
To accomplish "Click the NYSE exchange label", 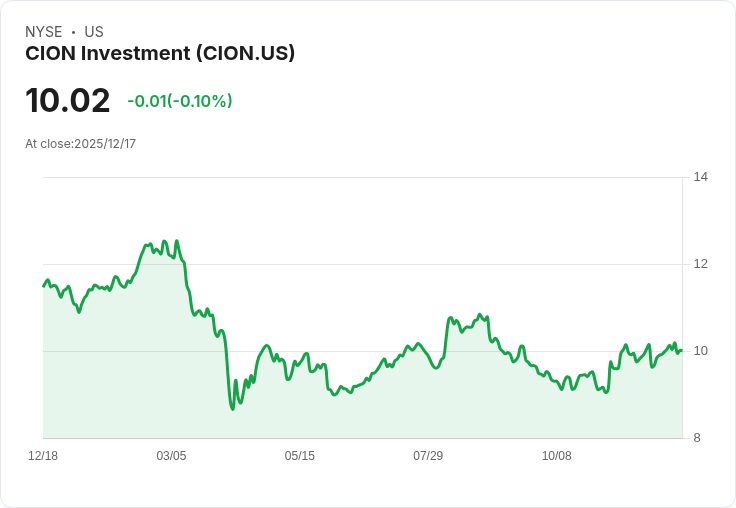I will coord(43,32).
